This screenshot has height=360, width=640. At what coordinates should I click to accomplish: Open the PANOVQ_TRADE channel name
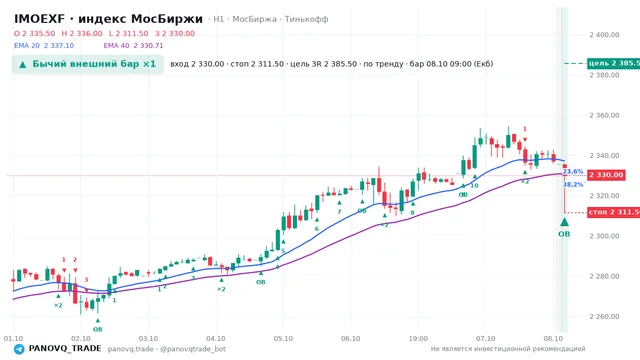(x=65, y=348)
